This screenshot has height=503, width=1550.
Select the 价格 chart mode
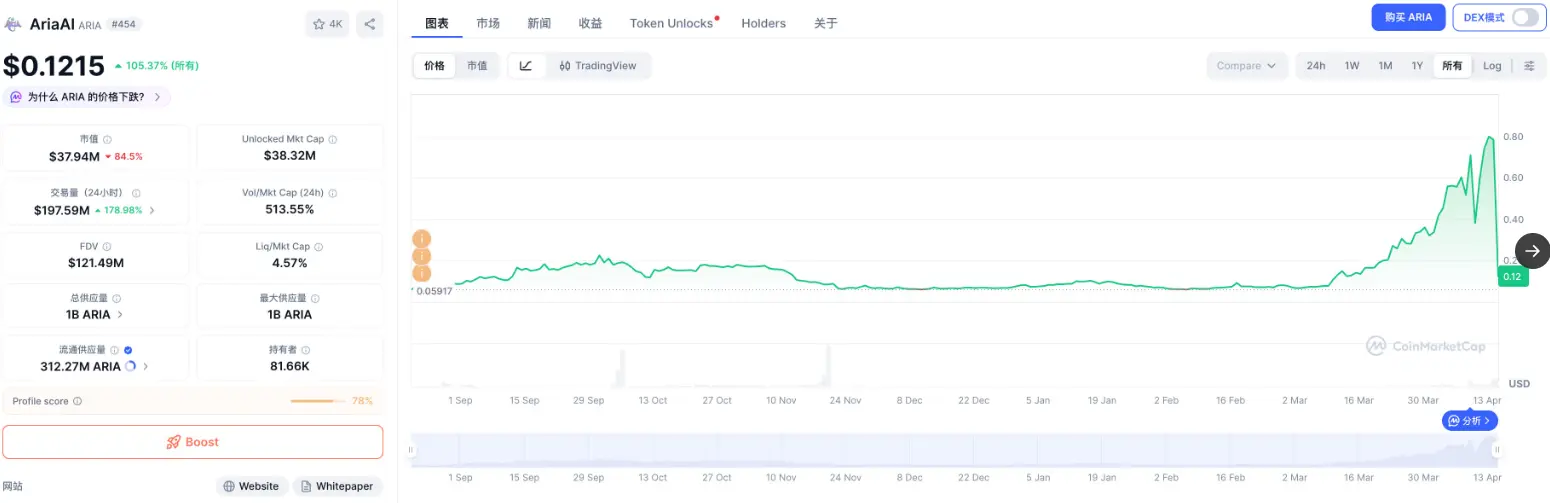click(434, 66)
